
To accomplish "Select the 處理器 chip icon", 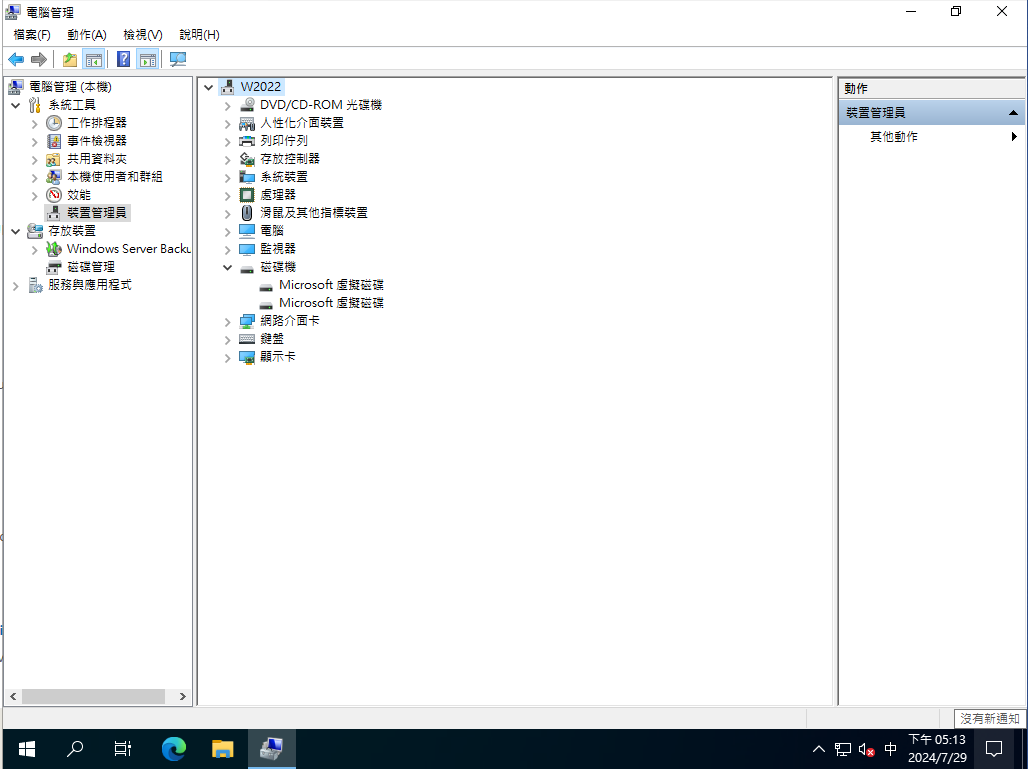I will pyautogui.click(x=247, y=195).
